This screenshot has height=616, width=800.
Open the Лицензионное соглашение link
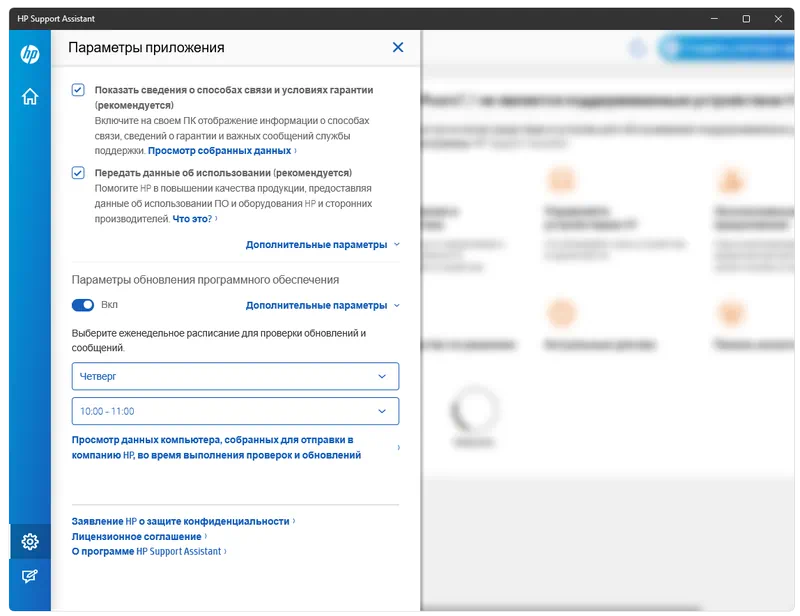click(x=137, y=536)
